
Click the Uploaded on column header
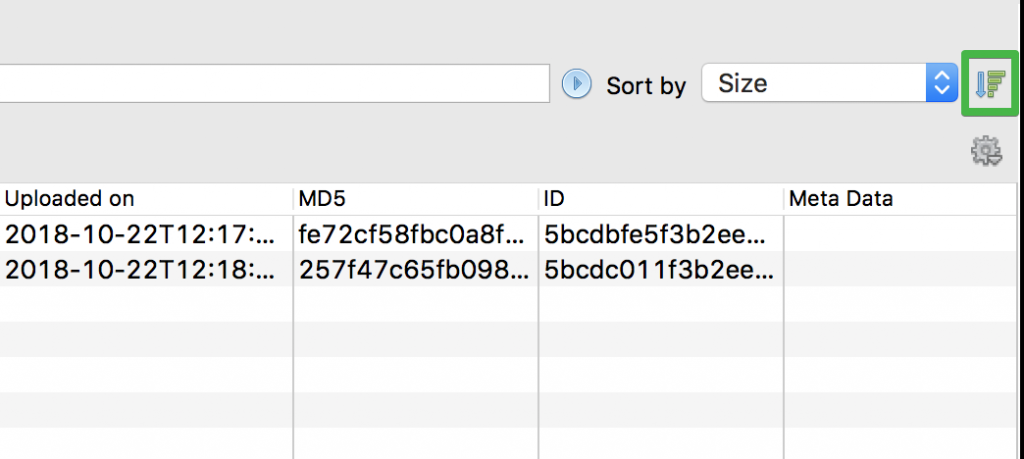pyautogui.click(x=70, y=199)
